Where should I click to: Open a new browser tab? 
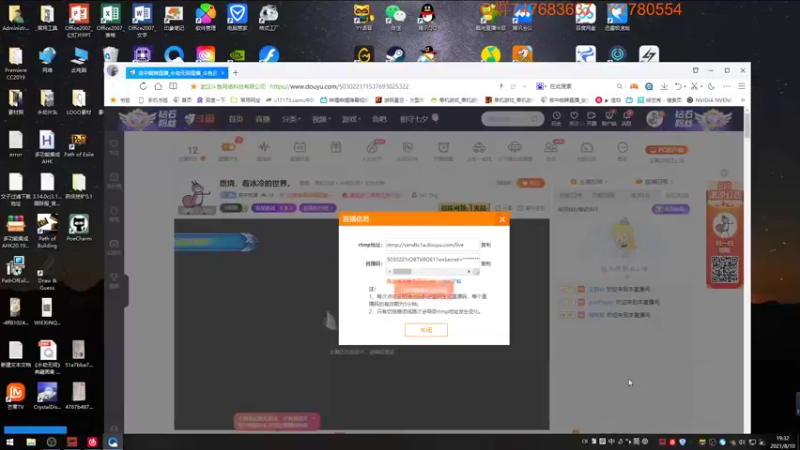tap(236, 72)
